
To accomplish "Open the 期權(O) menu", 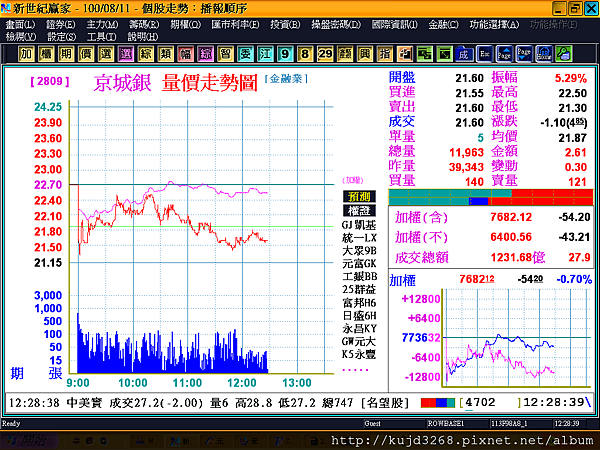I will pyautogui.click(x=185, y=25).
